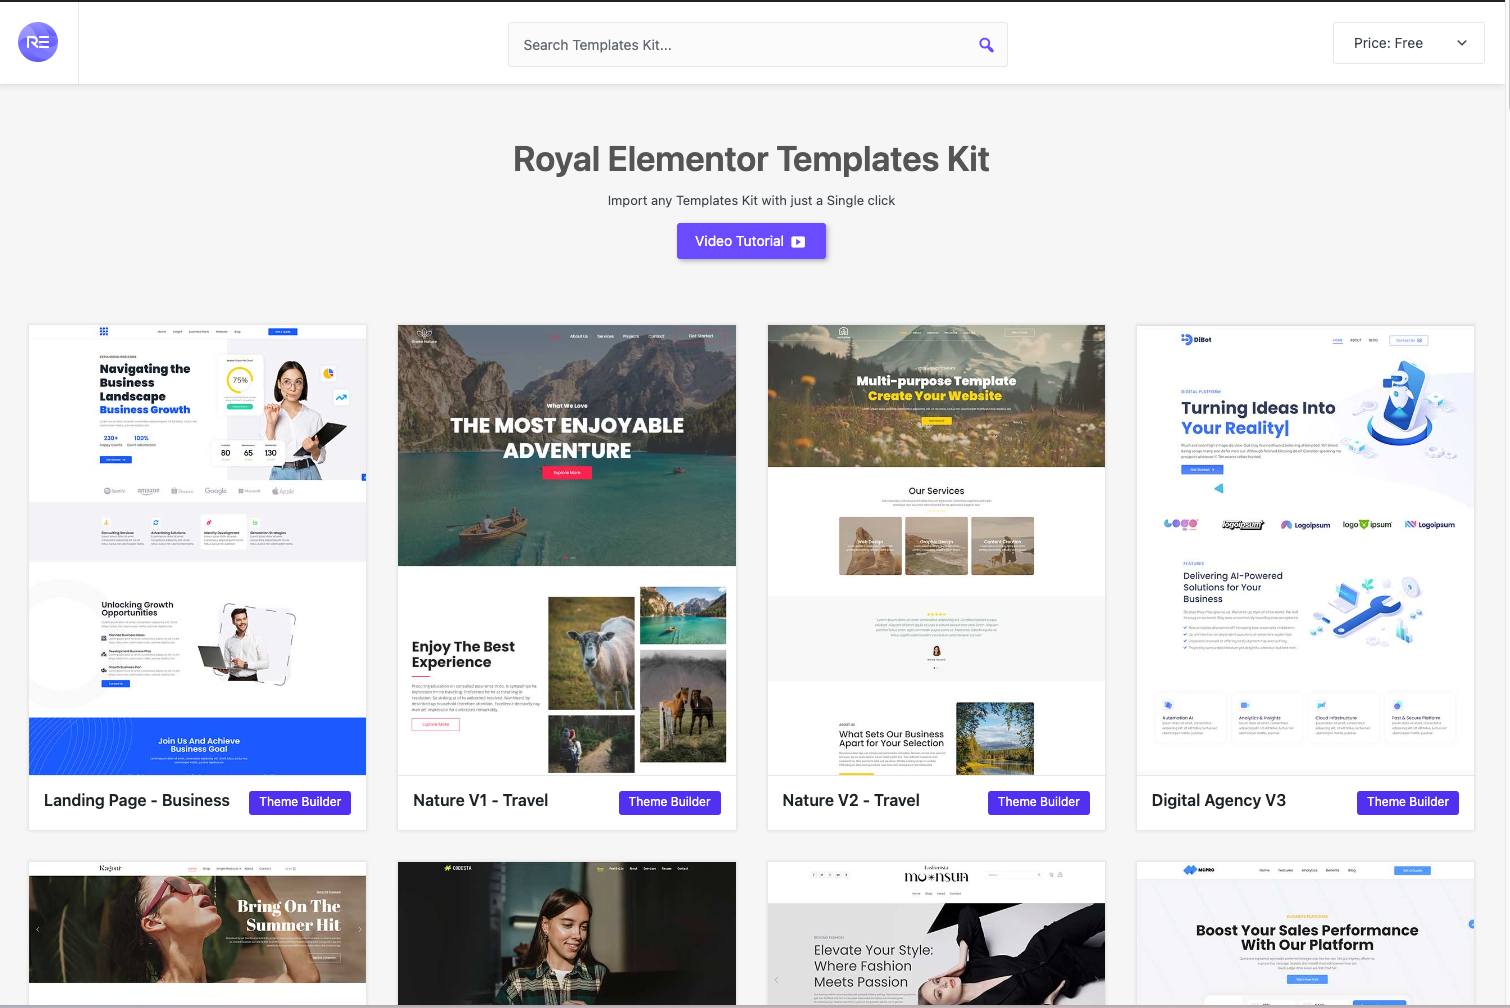The image size is (1510, 1008).
Task: Click Theme Builder for Nature V2 - Travel
Action: click(1038, 802)
